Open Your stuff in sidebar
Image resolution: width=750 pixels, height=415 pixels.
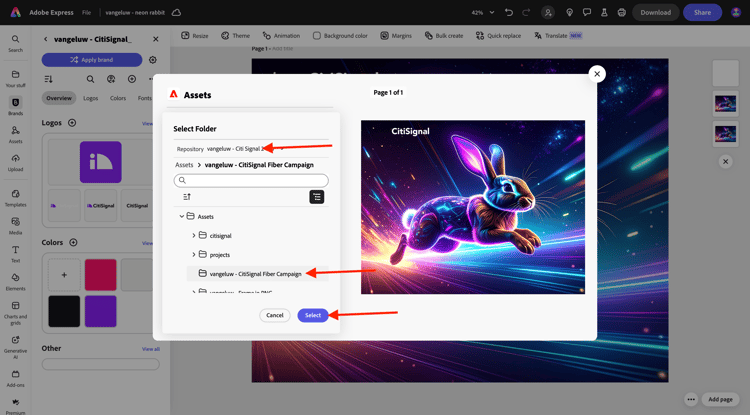click(15, 78)
